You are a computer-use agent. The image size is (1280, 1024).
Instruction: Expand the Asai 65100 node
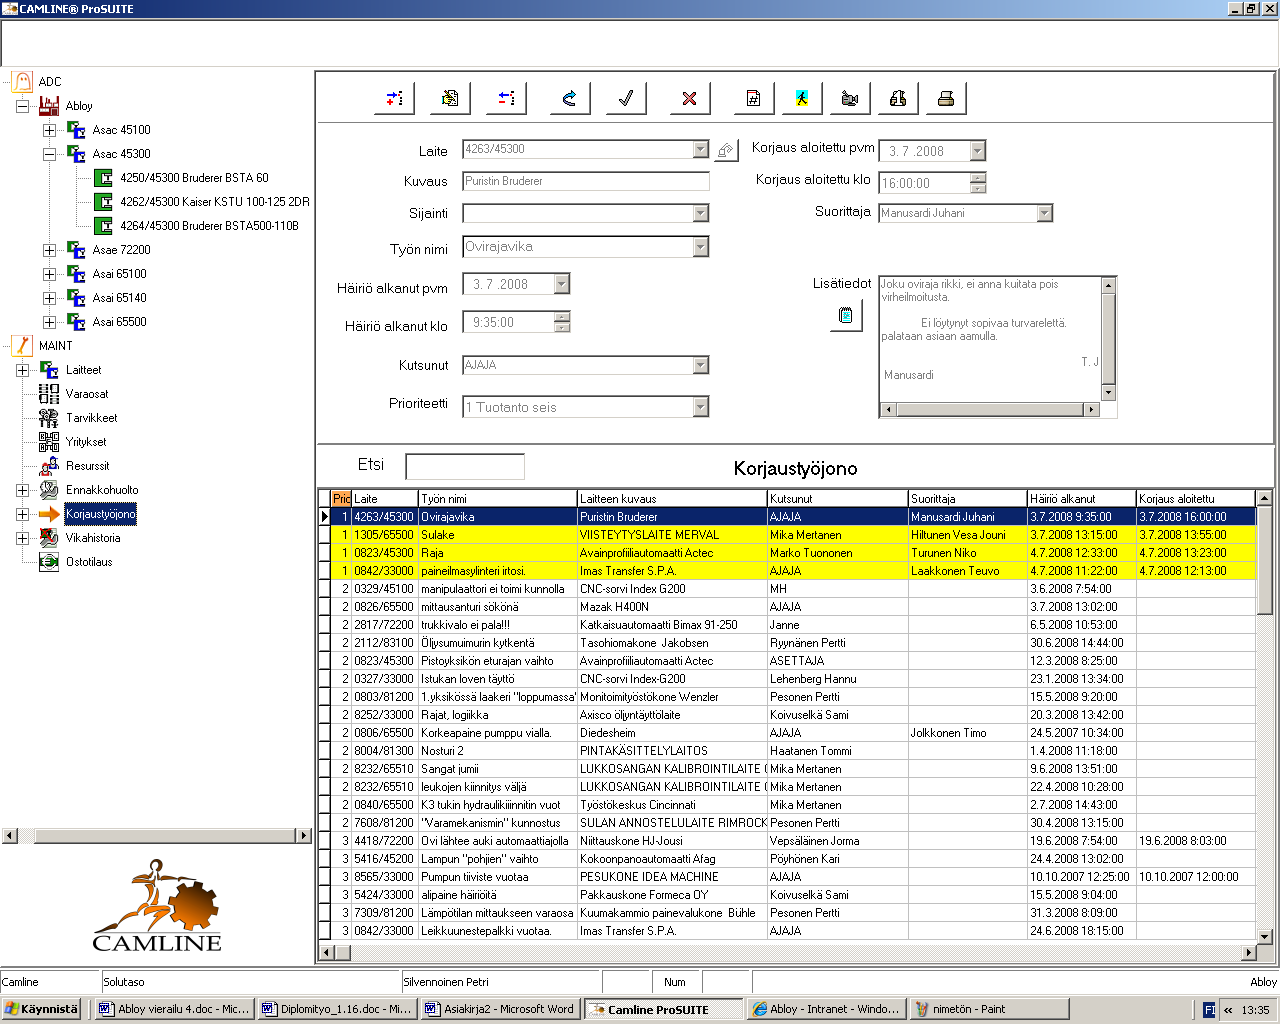[x=49, y=274]
